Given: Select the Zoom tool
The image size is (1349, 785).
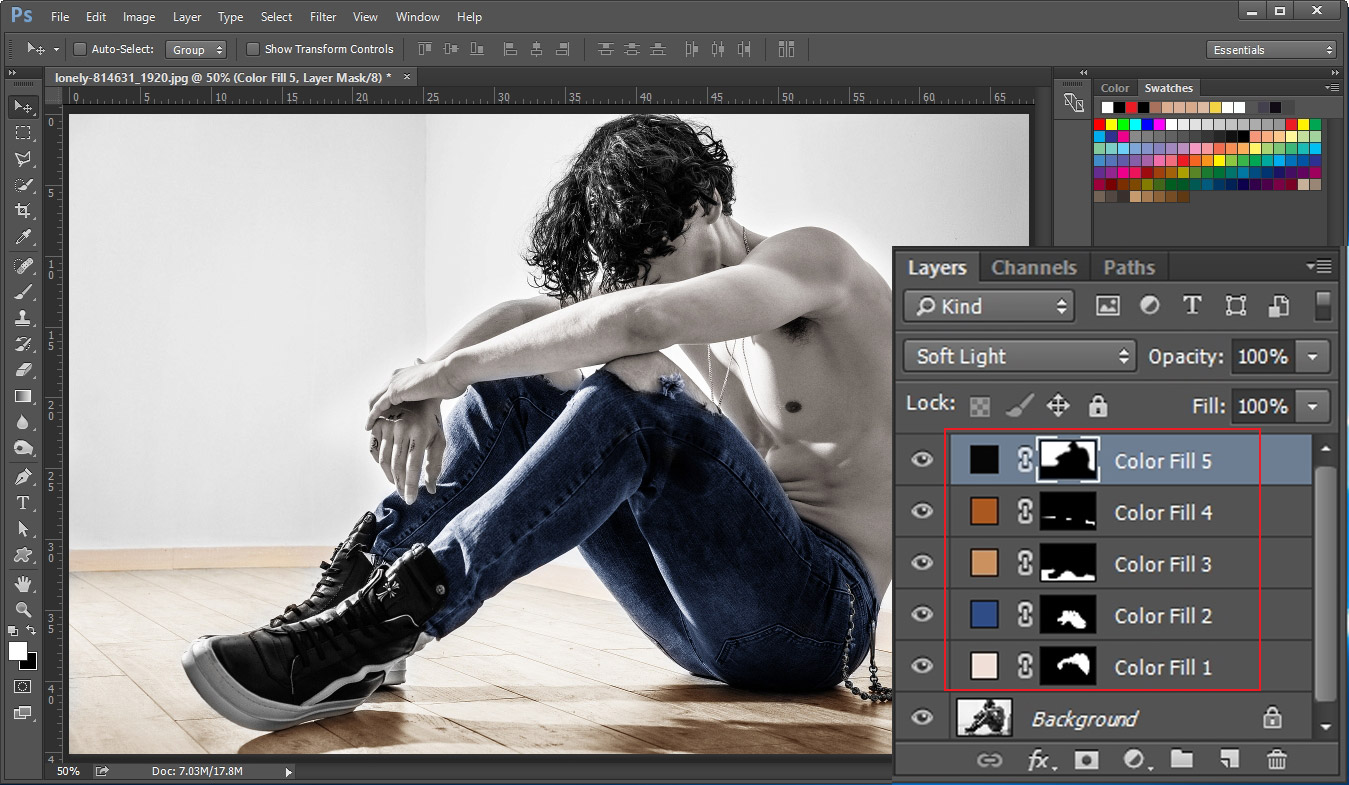Looking at the screenshot, I should pos(23,610).
